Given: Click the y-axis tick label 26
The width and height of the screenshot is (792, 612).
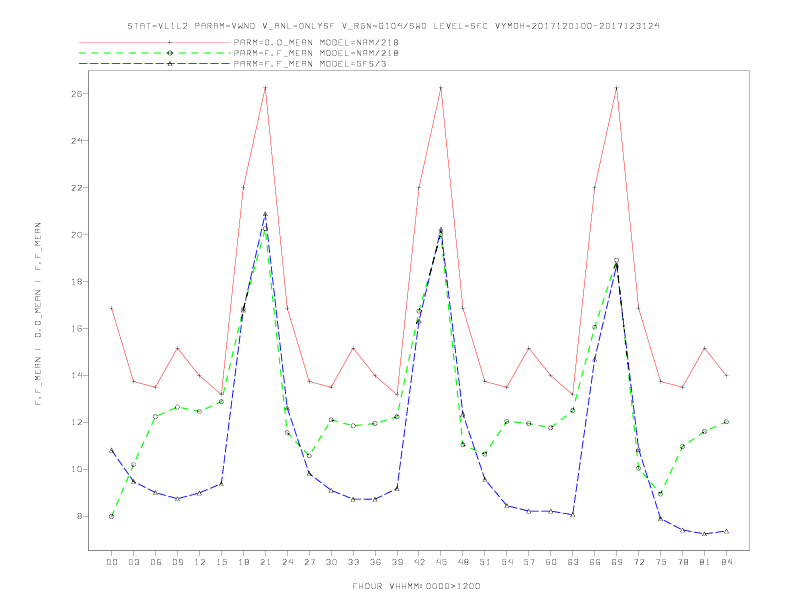Looking at the screenshot, I should pyautogui.click(x=77, y=94).
